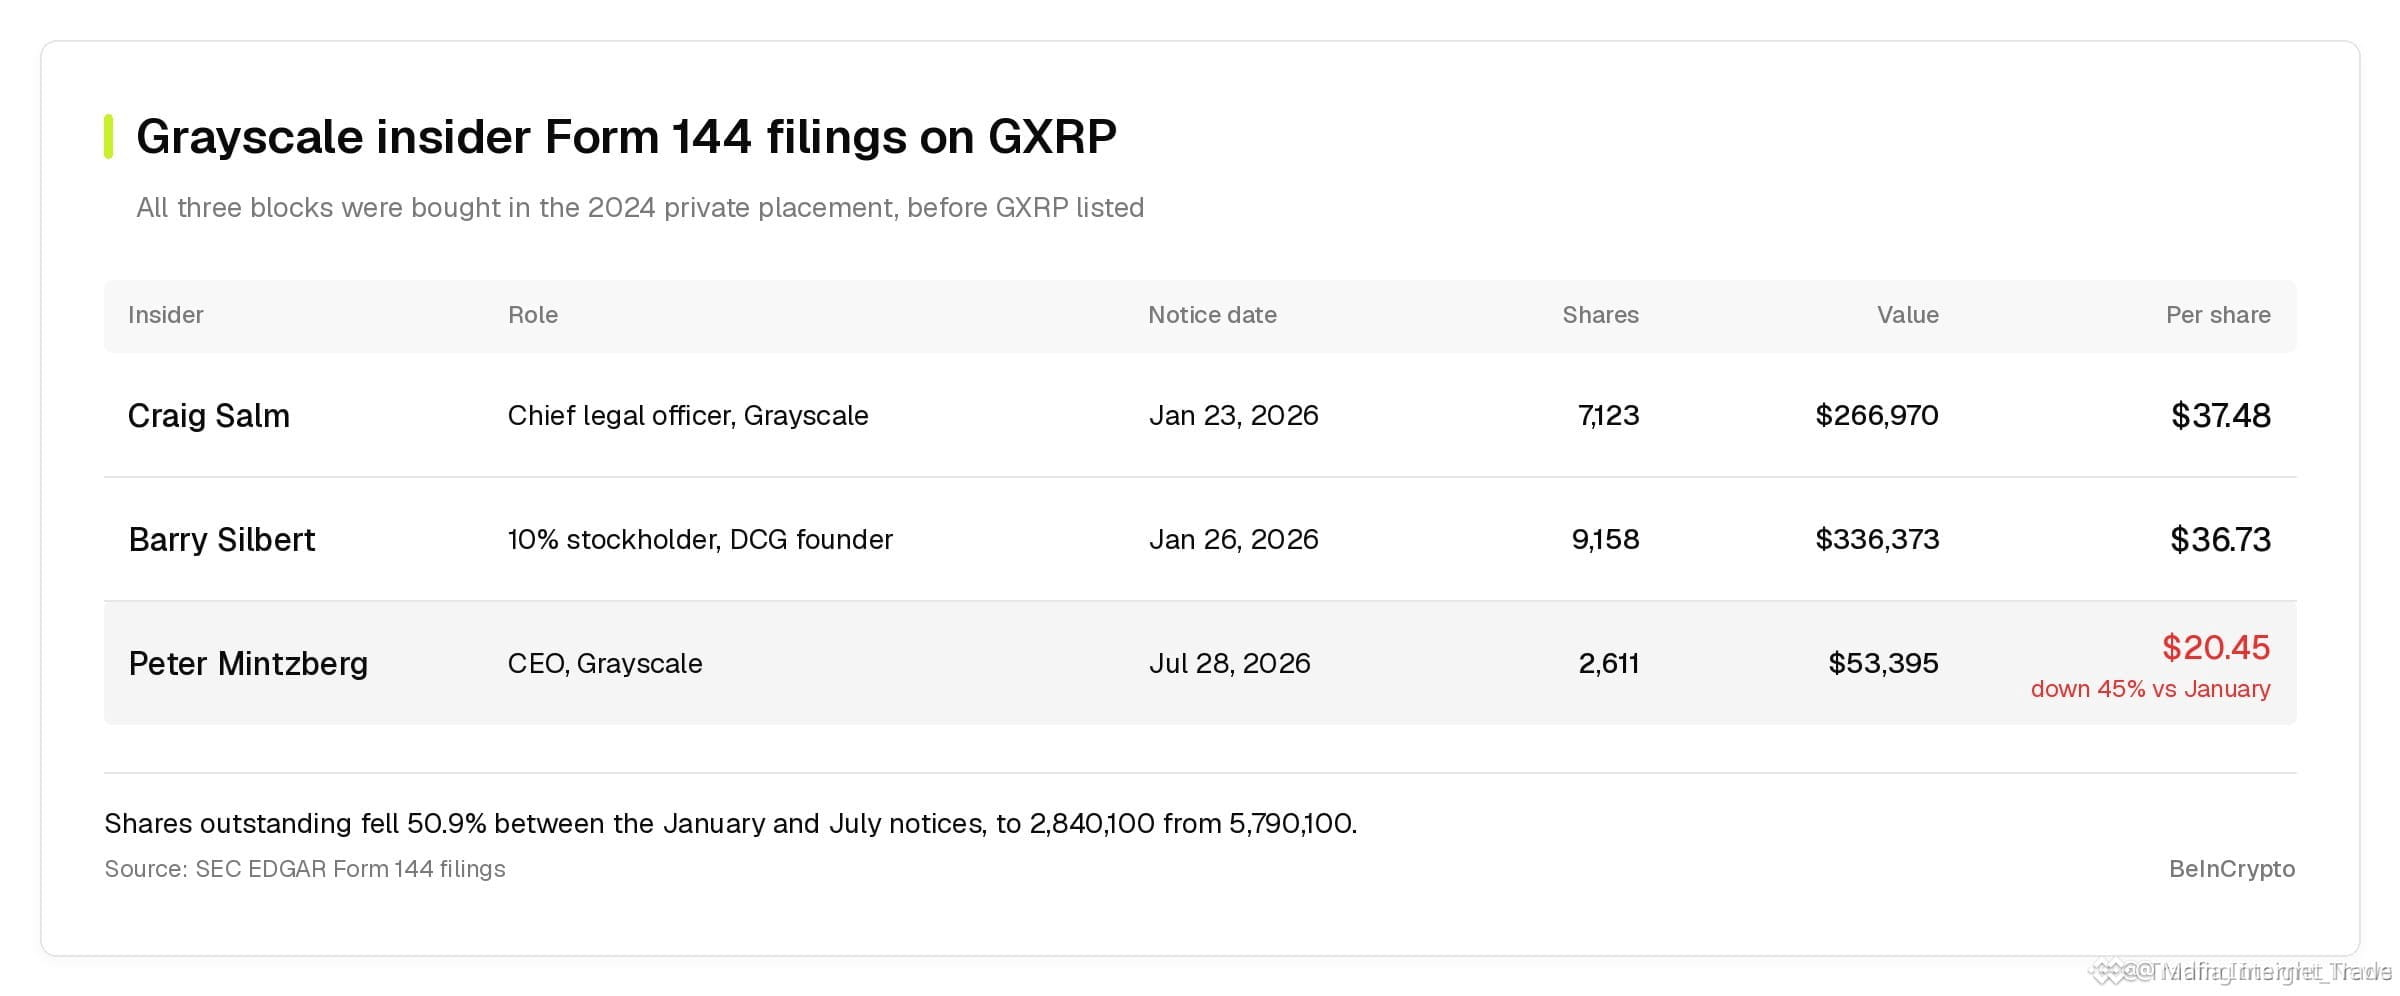Click the BeInCrypto attribution label
The height and width of the screenshot is (996, 2400).
2232,869
